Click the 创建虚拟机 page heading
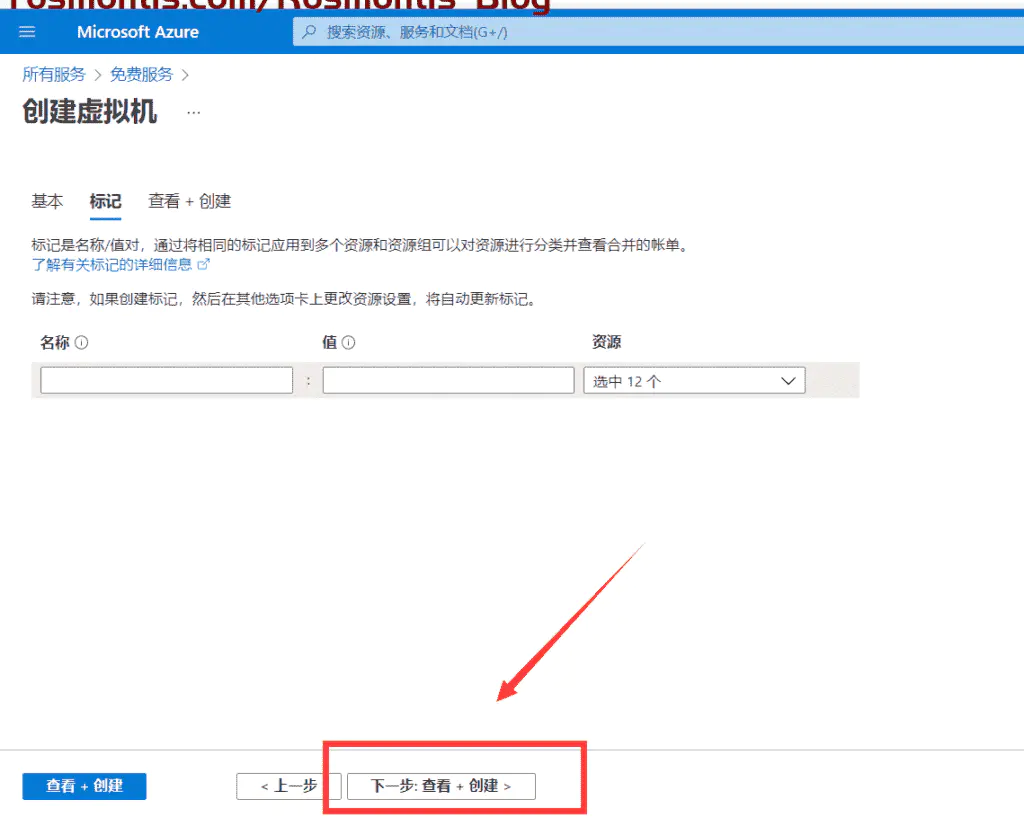 pyautogui.click(x=89, y=111)
